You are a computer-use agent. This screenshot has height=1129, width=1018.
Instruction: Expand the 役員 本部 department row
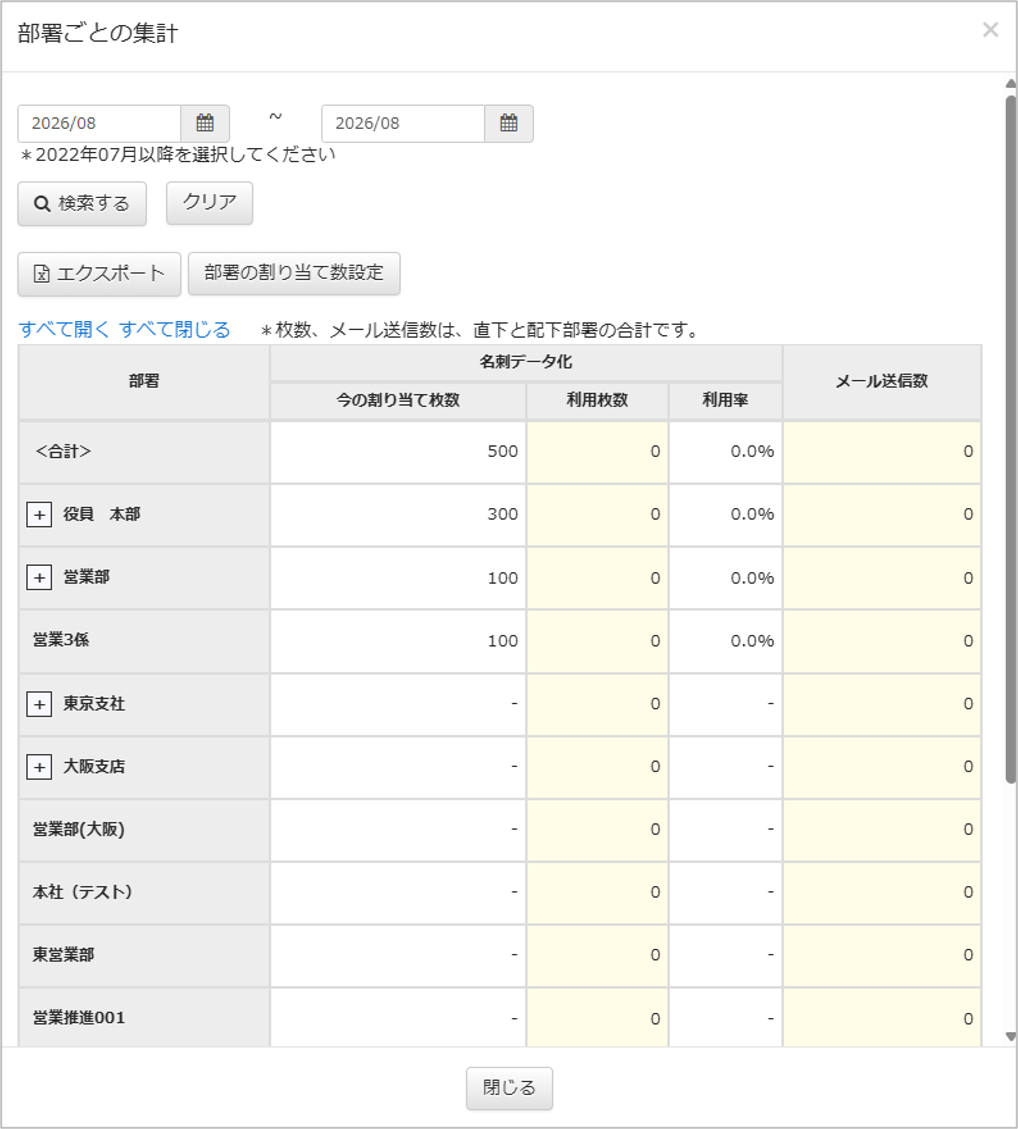(x=40, y=515)
